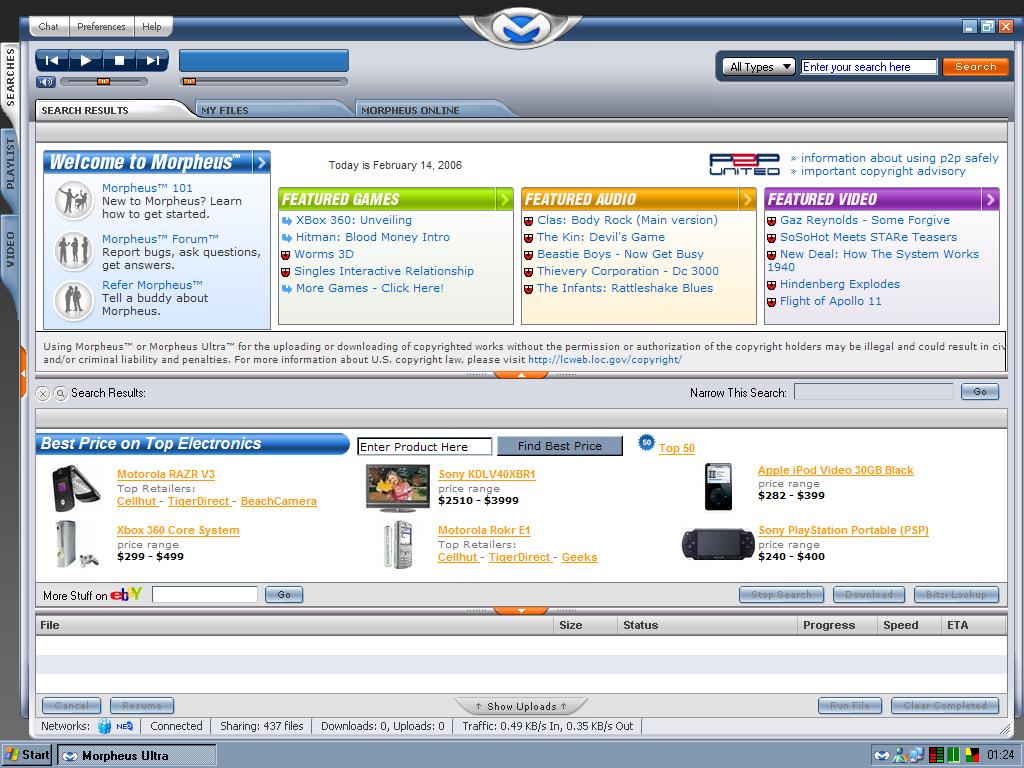Click the Sony KDLV40XBR1 TV thumbnail
Viewport: 1024px width, 768px height.
pyautogui.click(x=398, y=488)
